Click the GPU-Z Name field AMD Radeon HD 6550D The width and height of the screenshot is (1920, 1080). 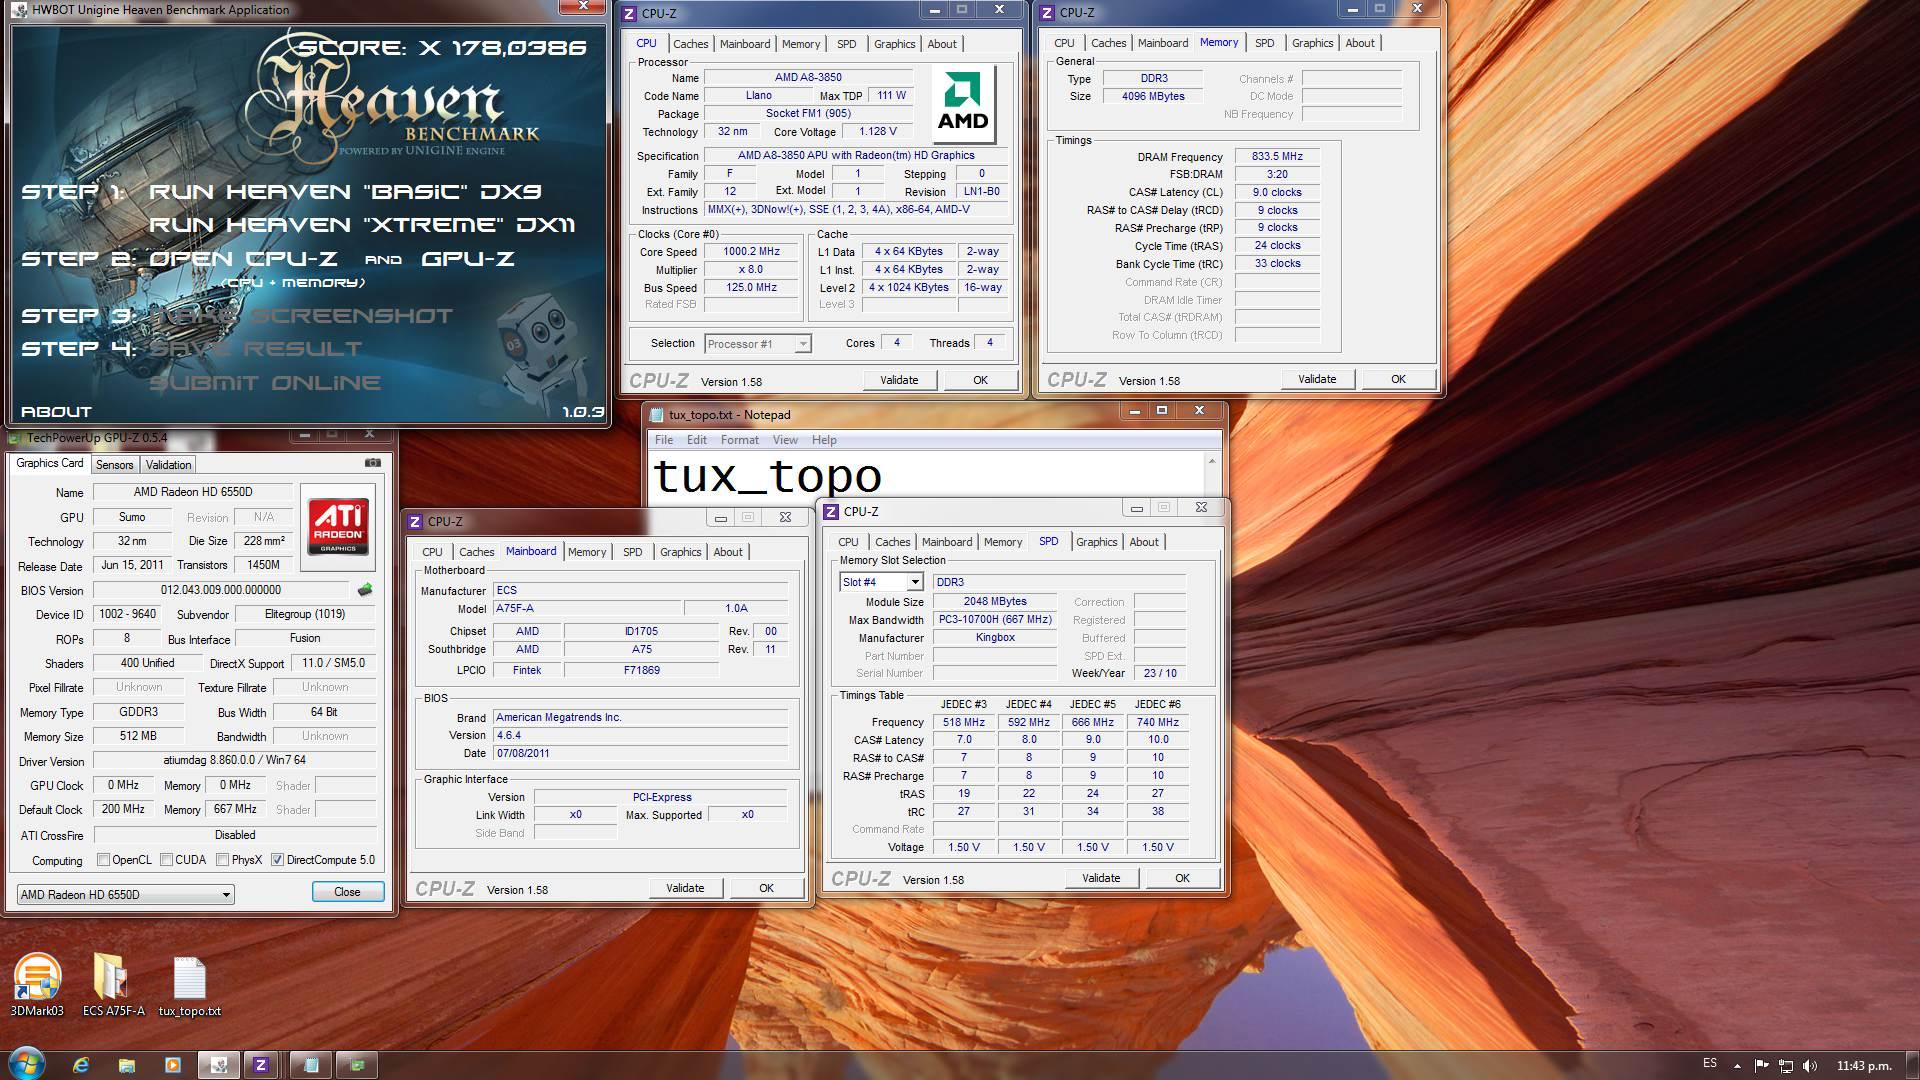[x=193, y=492]
